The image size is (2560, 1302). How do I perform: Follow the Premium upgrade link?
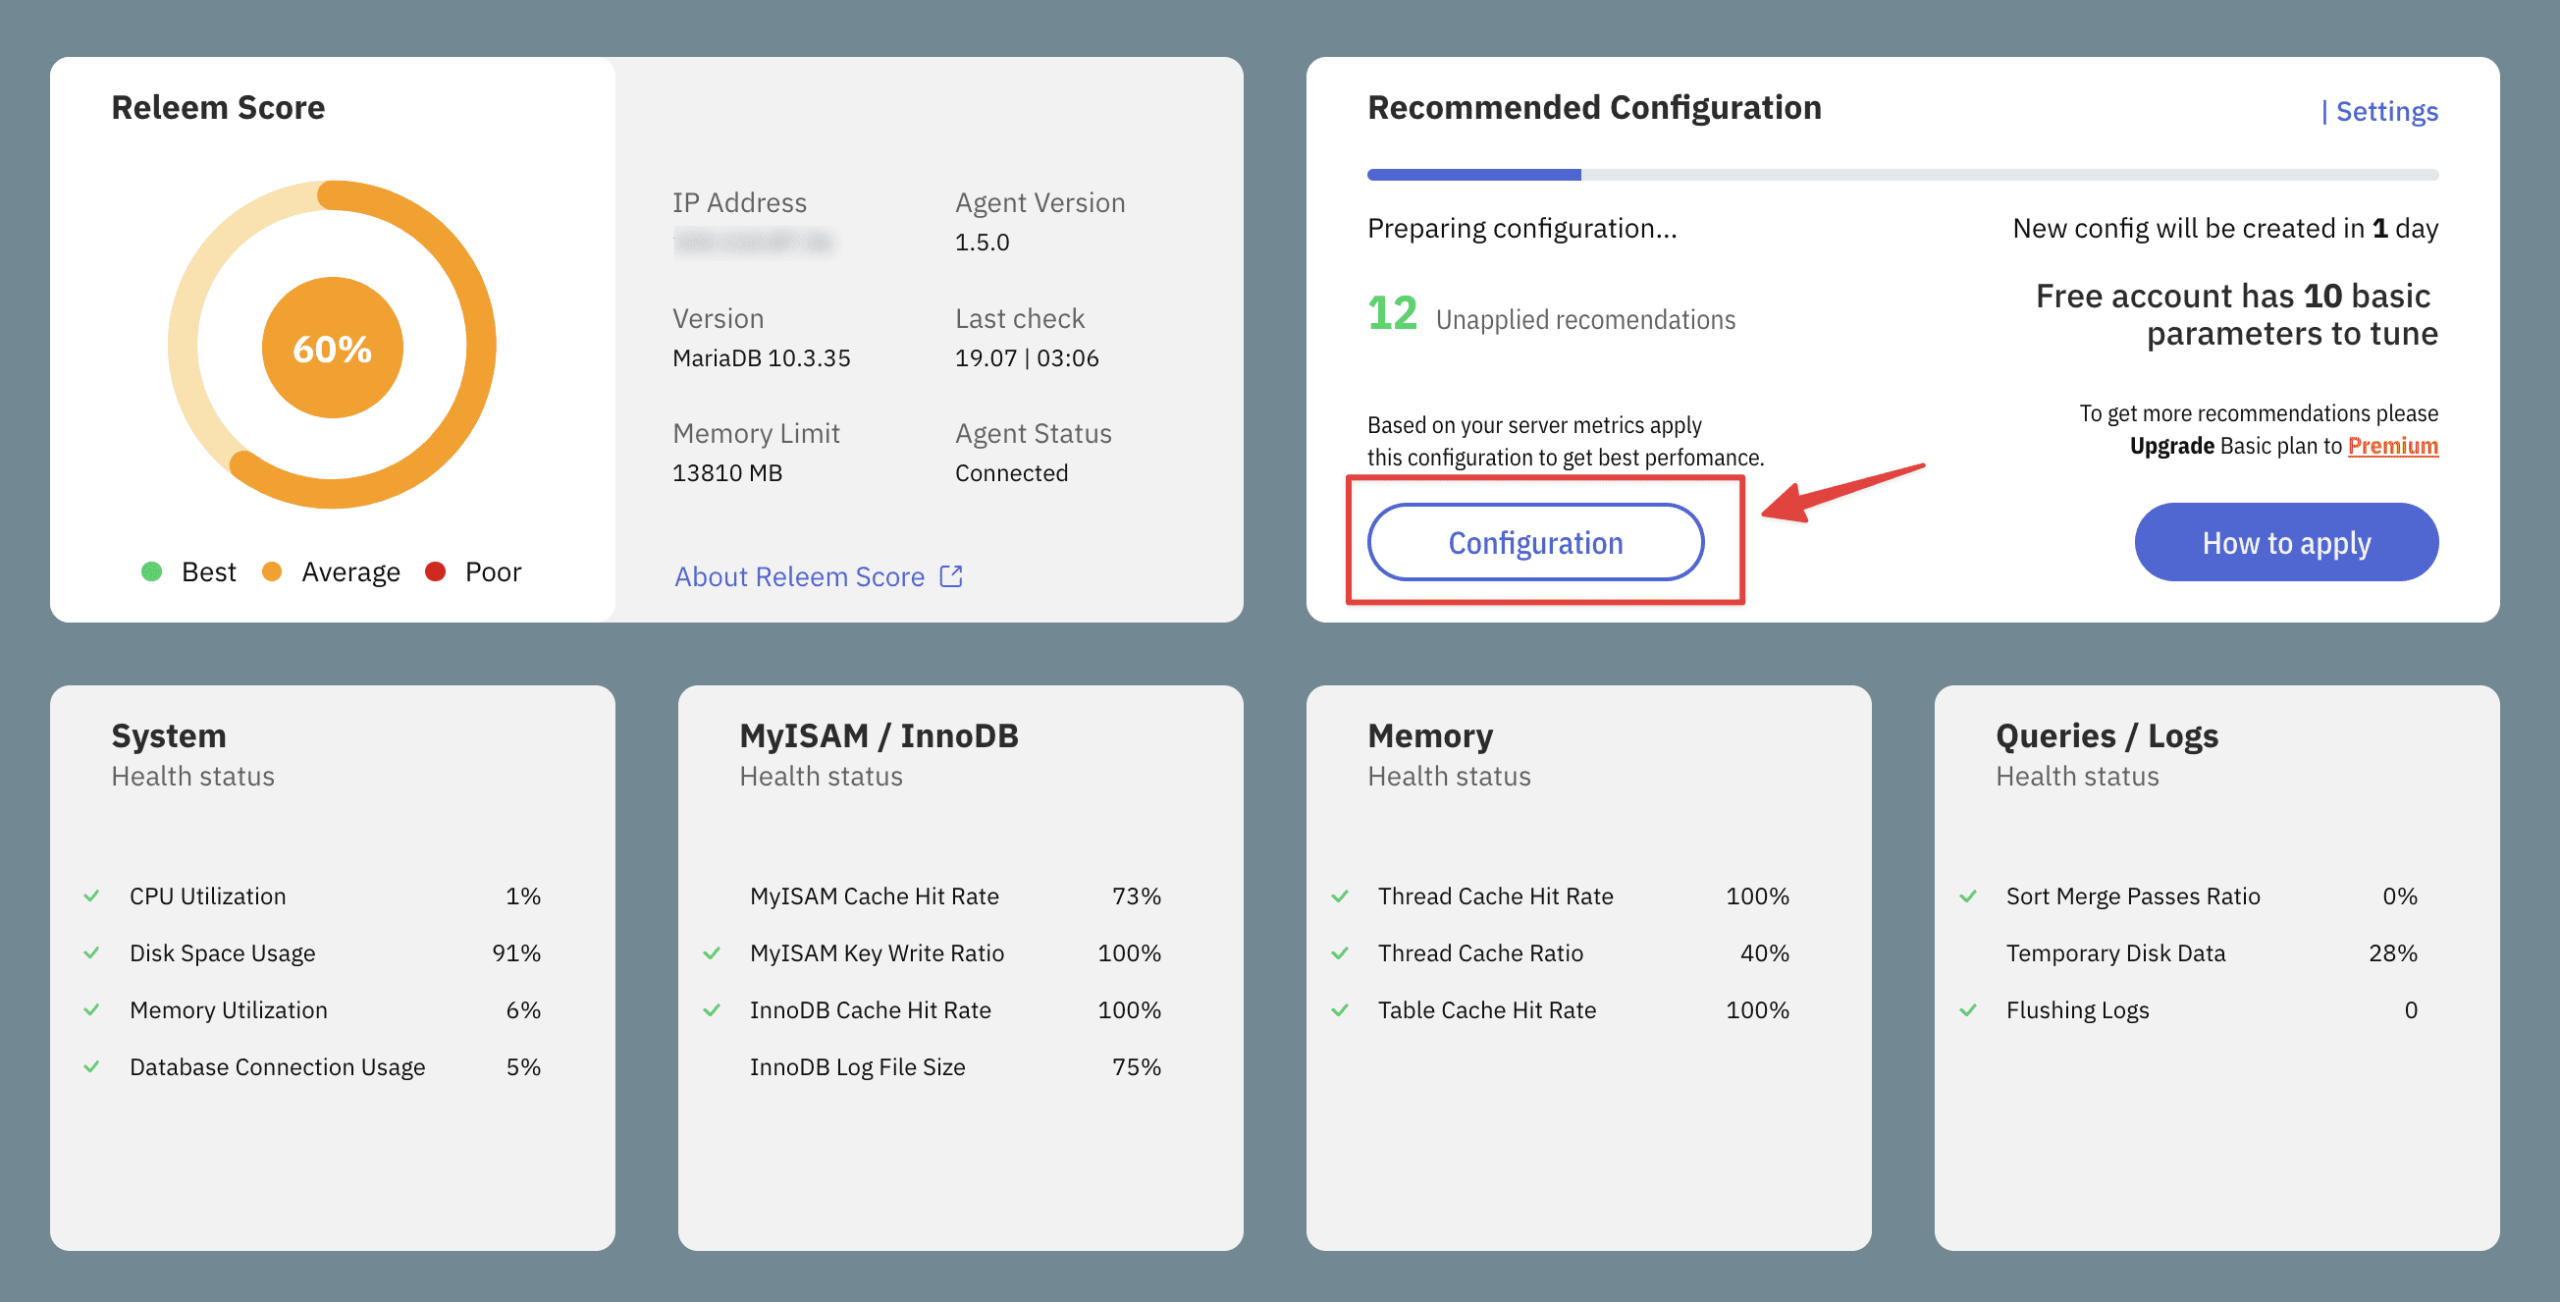[x=2392, y=446]
